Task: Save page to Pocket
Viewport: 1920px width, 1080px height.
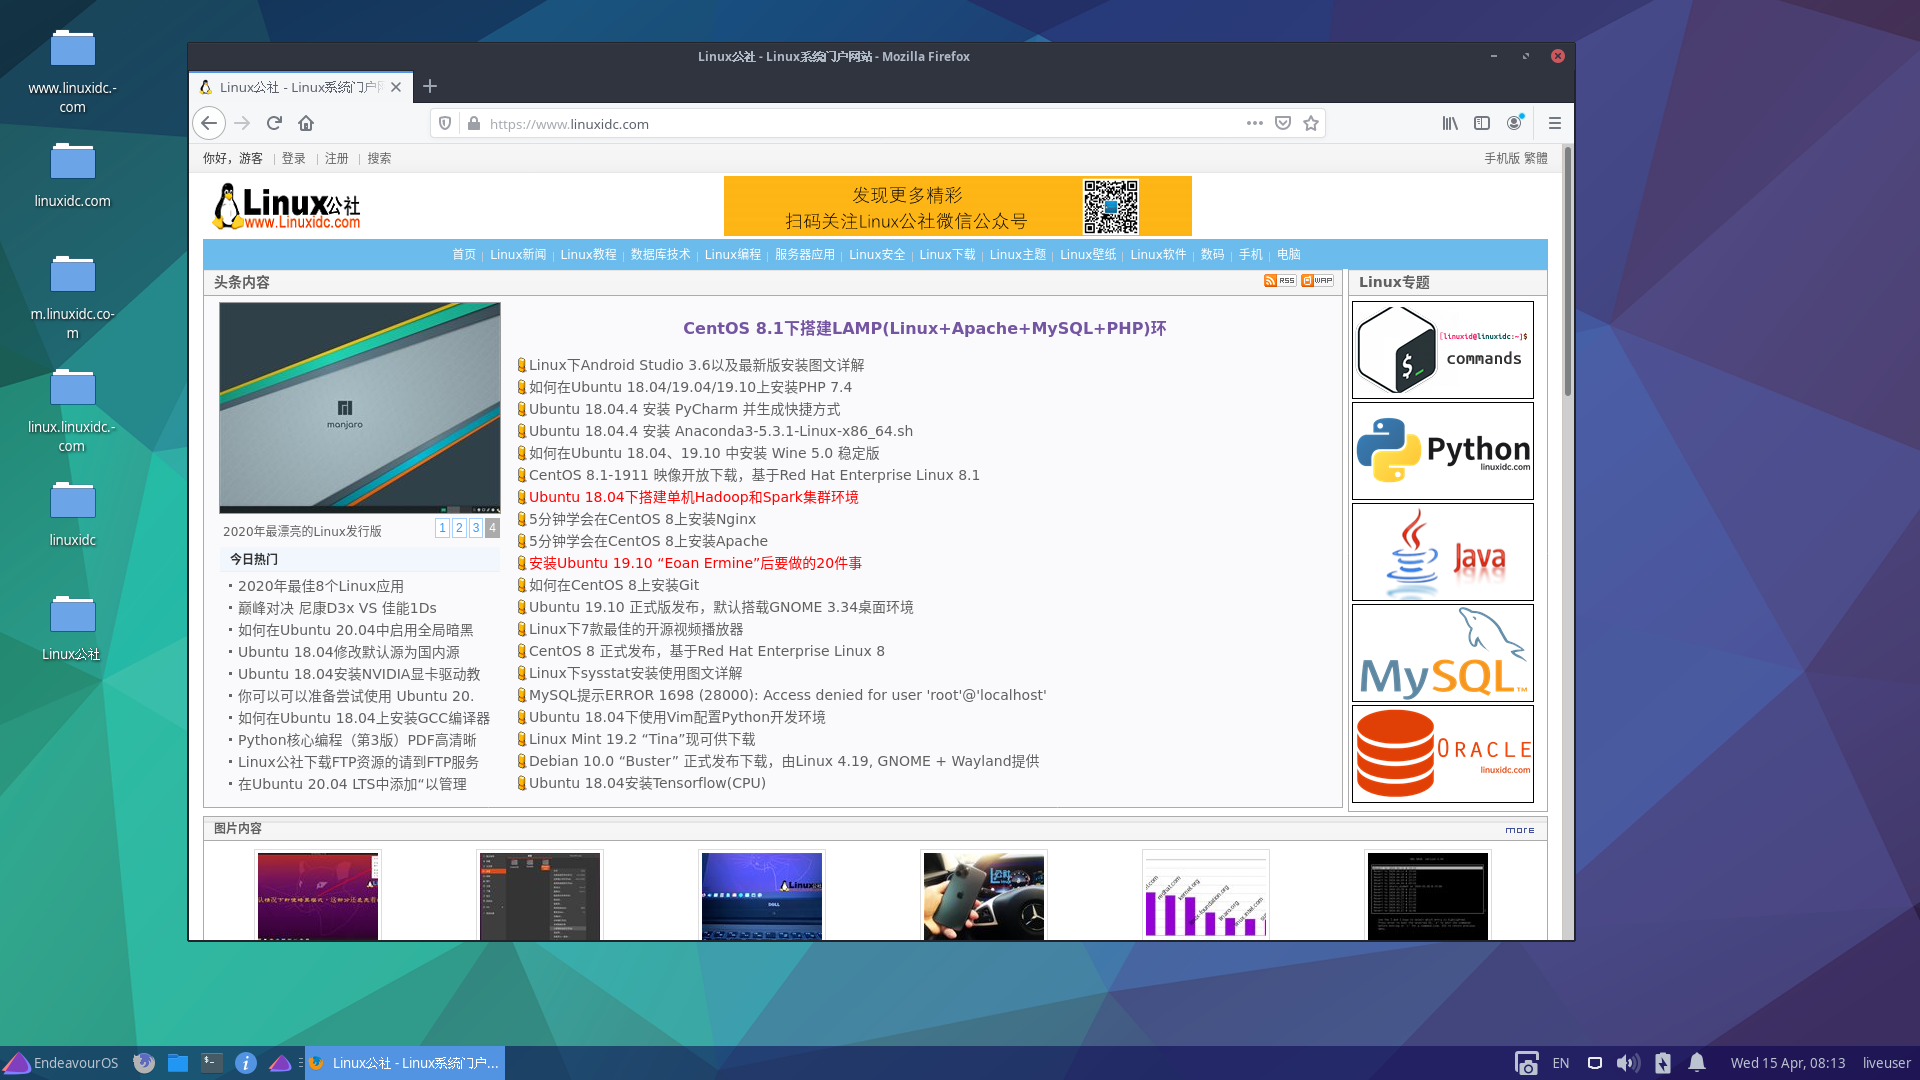Action: 1283,123
